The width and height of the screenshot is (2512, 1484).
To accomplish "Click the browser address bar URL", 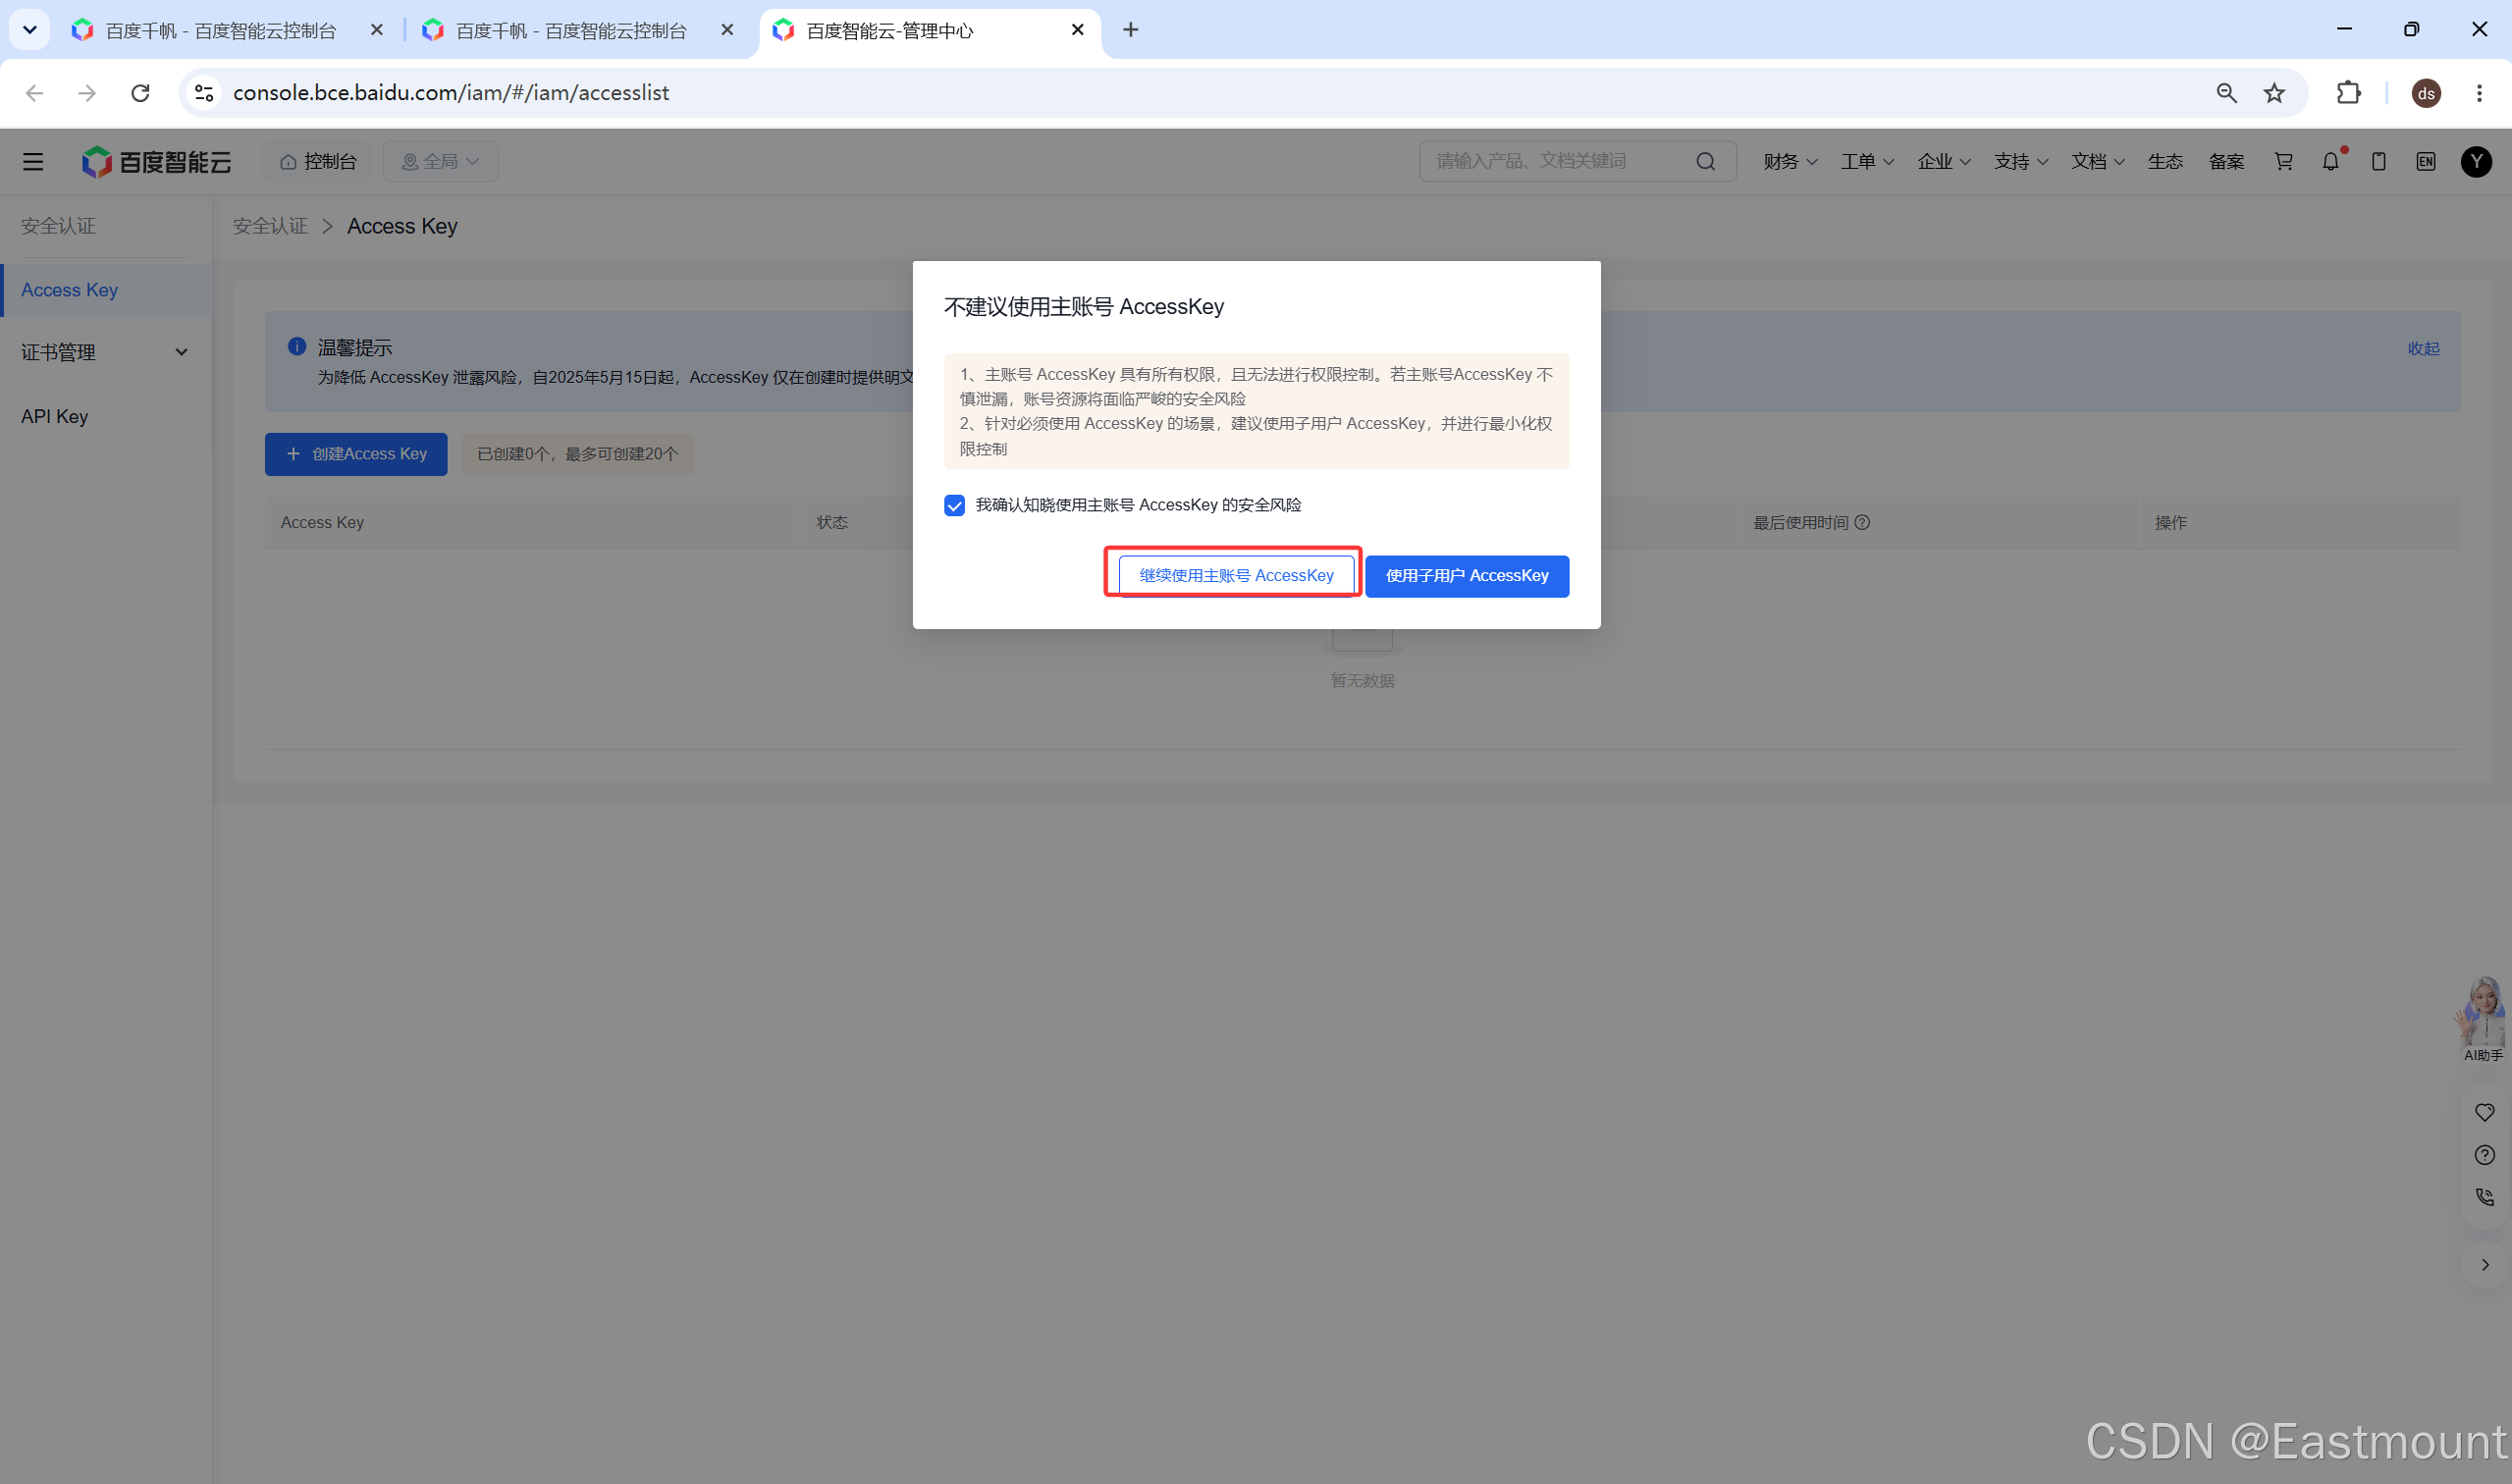I will point(451,92).
